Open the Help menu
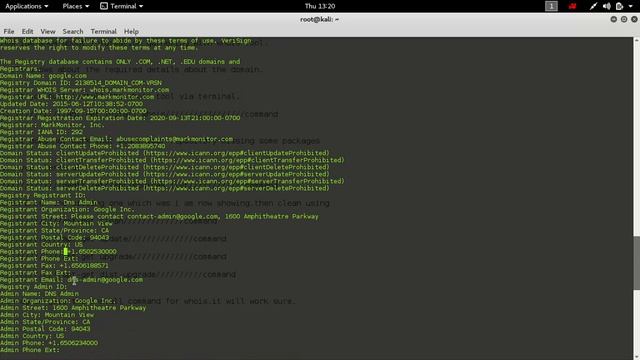The image size is (640, 360). coord(131,31)
